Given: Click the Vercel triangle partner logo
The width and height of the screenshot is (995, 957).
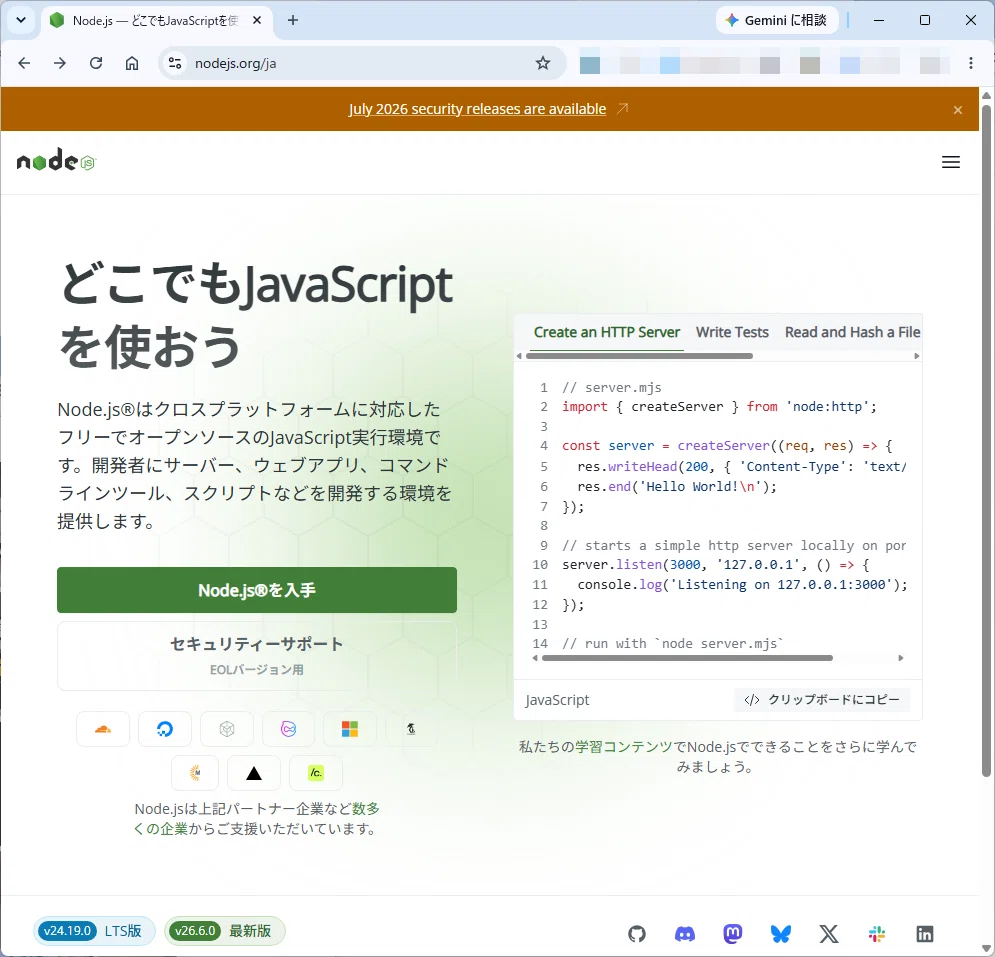Looking at the screenshot, I should coord(254,773).
